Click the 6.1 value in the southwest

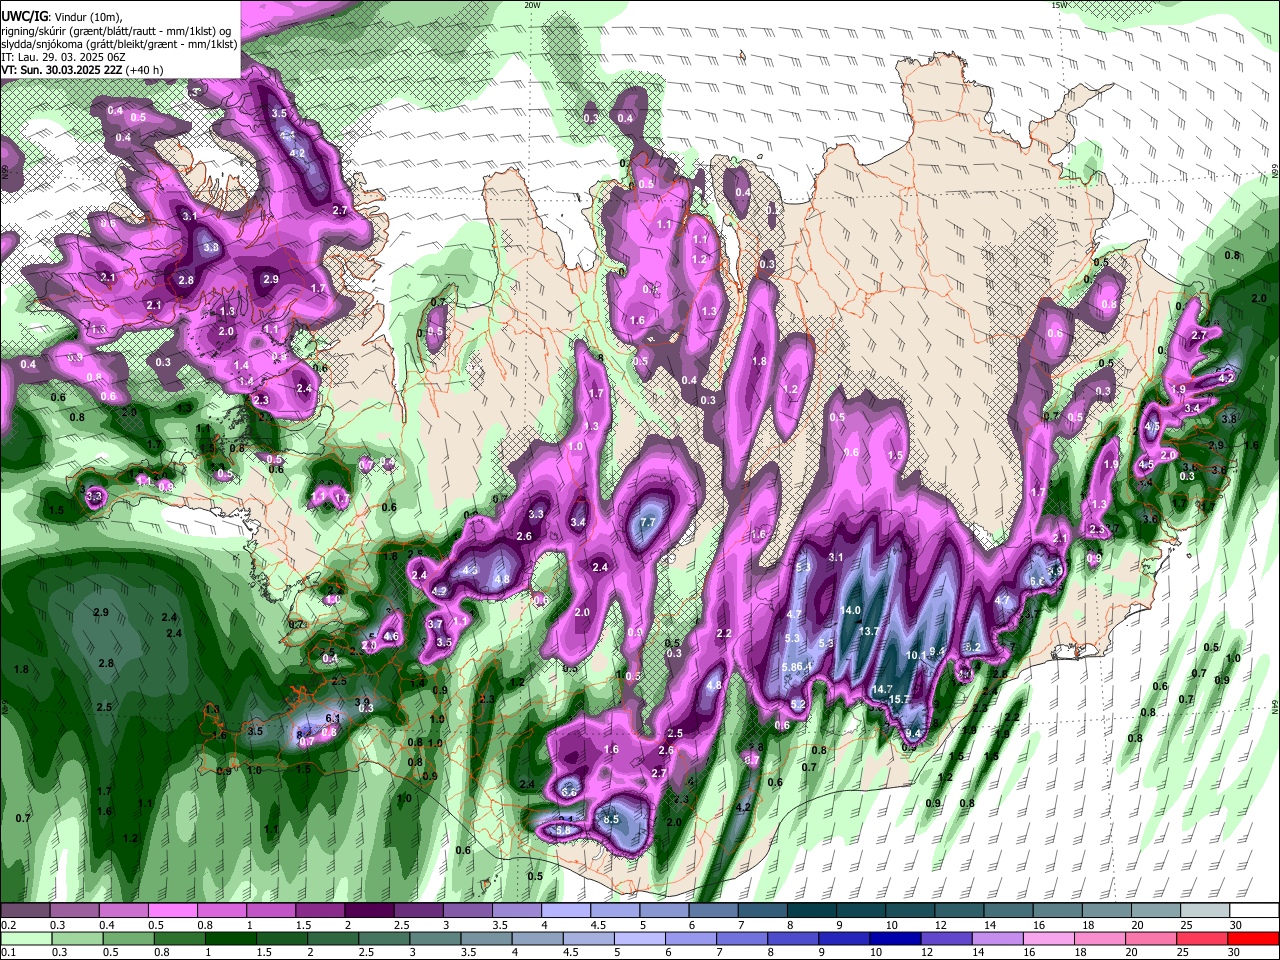tap(334, 718)
